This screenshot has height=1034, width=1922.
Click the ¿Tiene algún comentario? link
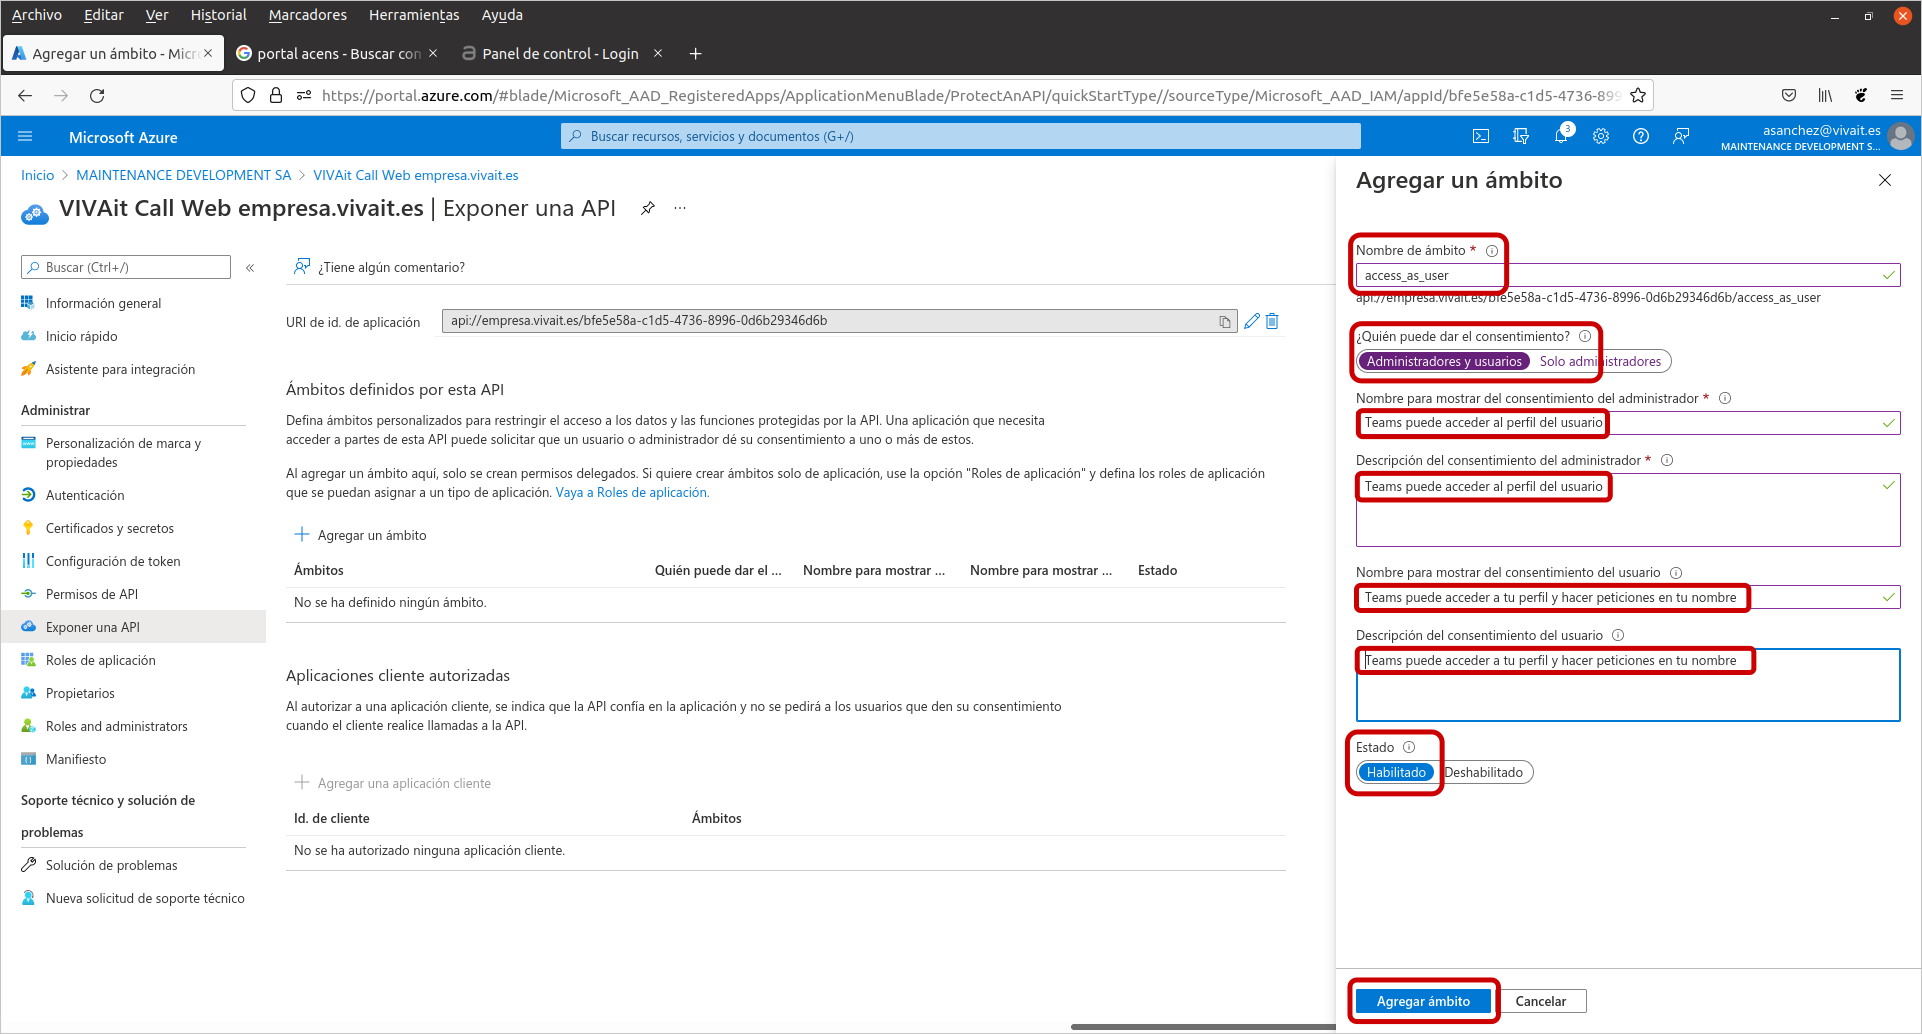point(380,268)
